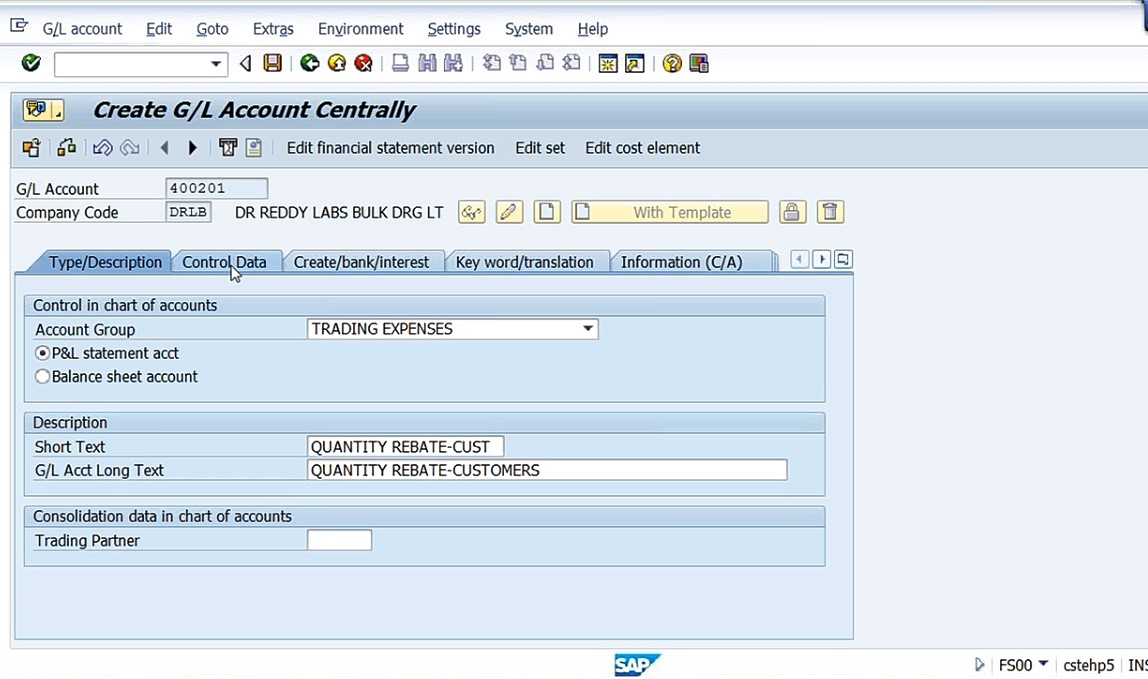The width and height of the screenshot is (1148, 679).
Task: Click the green Back arrow icon
Action: point(310,63)
